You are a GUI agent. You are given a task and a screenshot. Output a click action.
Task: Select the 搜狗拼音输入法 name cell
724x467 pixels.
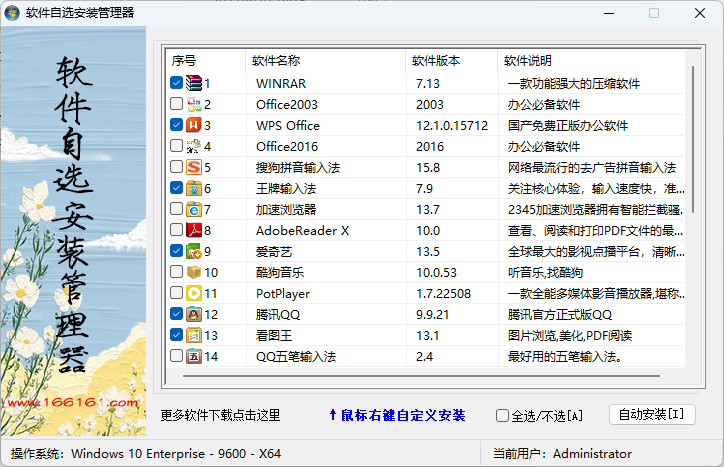click(298, 168)
